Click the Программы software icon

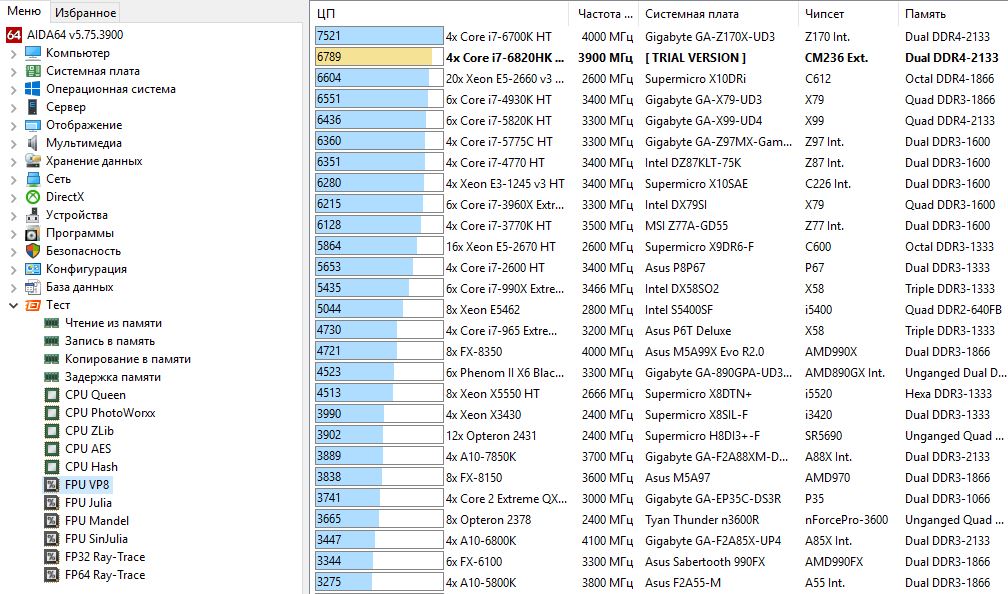[x=33, y=233]
